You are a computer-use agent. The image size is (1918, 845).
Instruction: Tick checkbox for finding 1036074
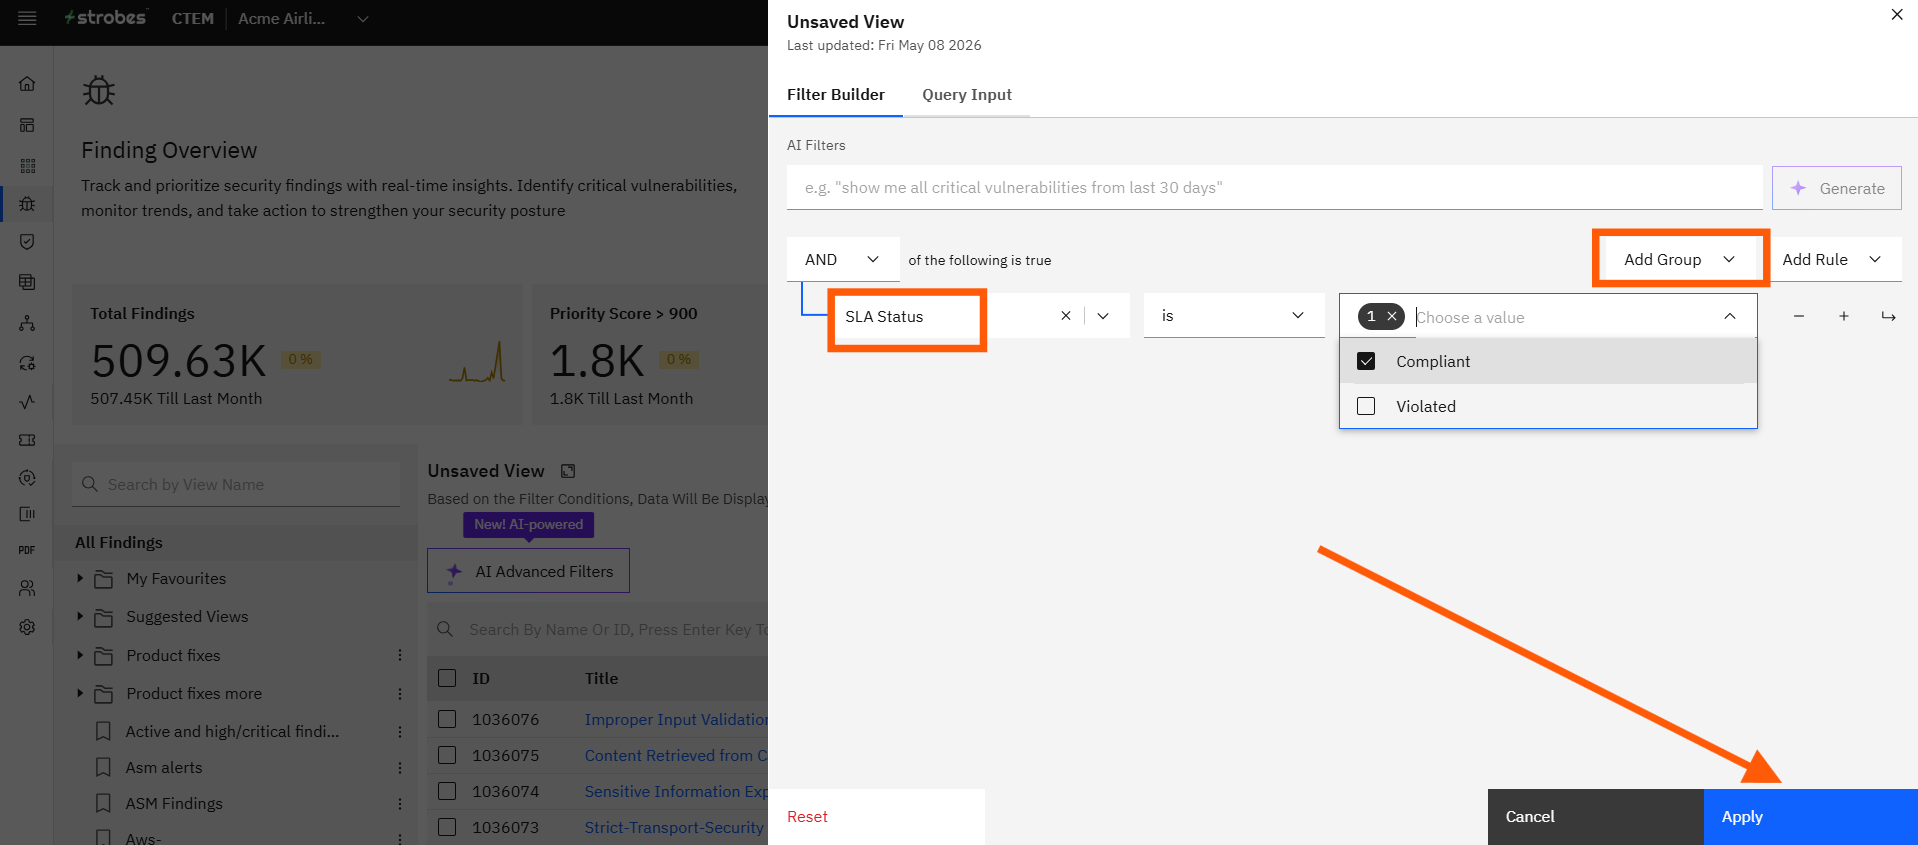pyautogui.click(x=447, y=791)
